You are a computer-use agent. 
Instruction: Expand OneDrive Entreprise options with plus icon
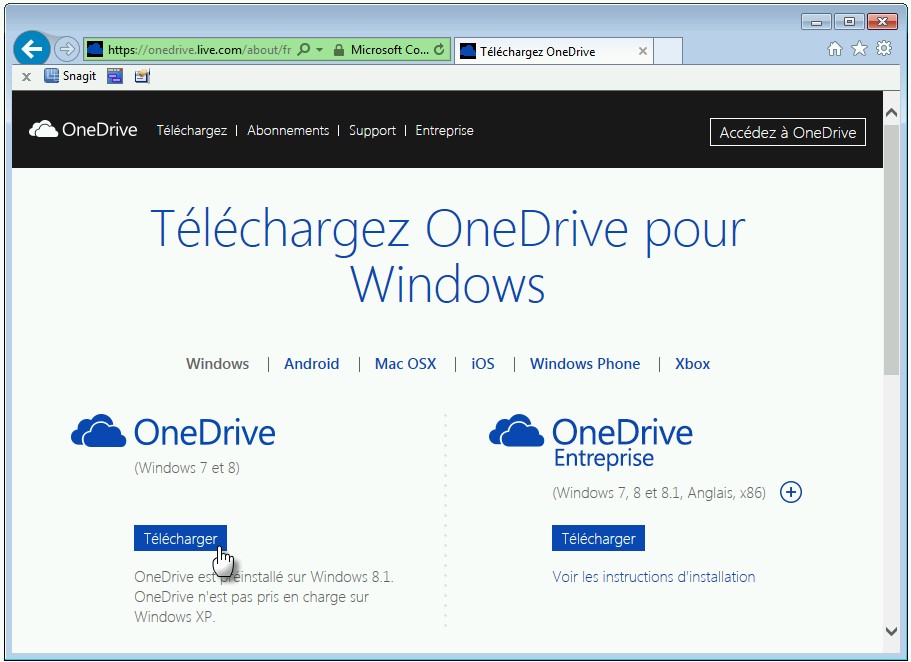click(x=790, y=492)
